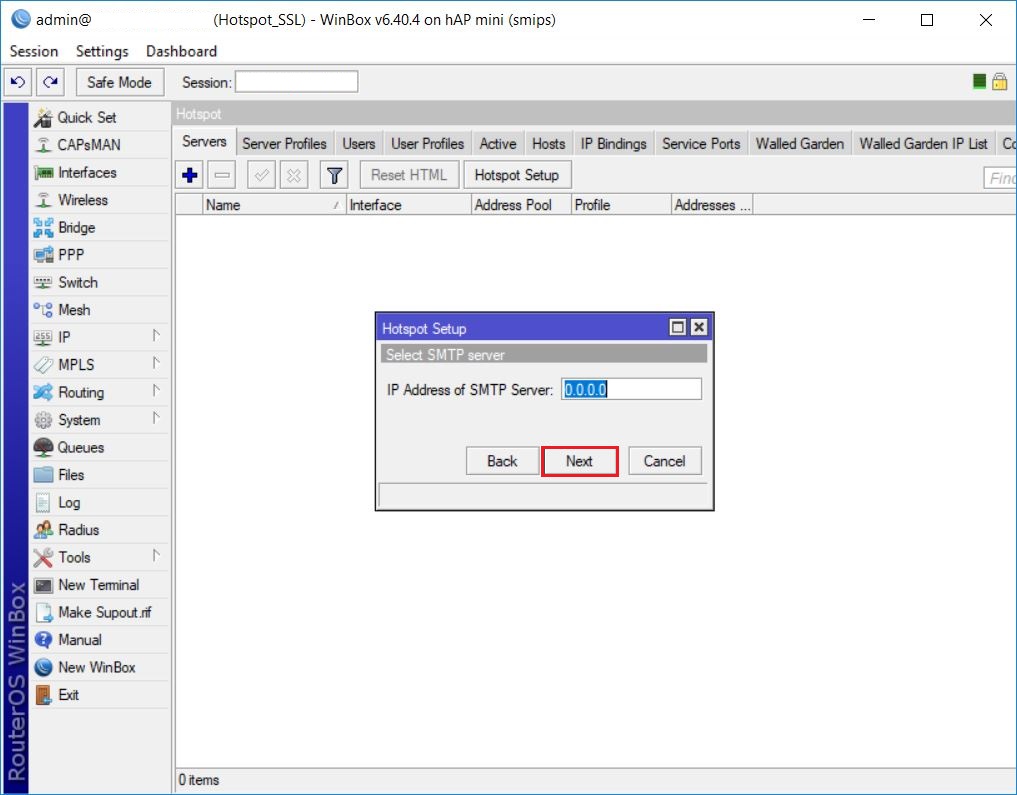Switch to the Service Ports tab

point(701,144)
